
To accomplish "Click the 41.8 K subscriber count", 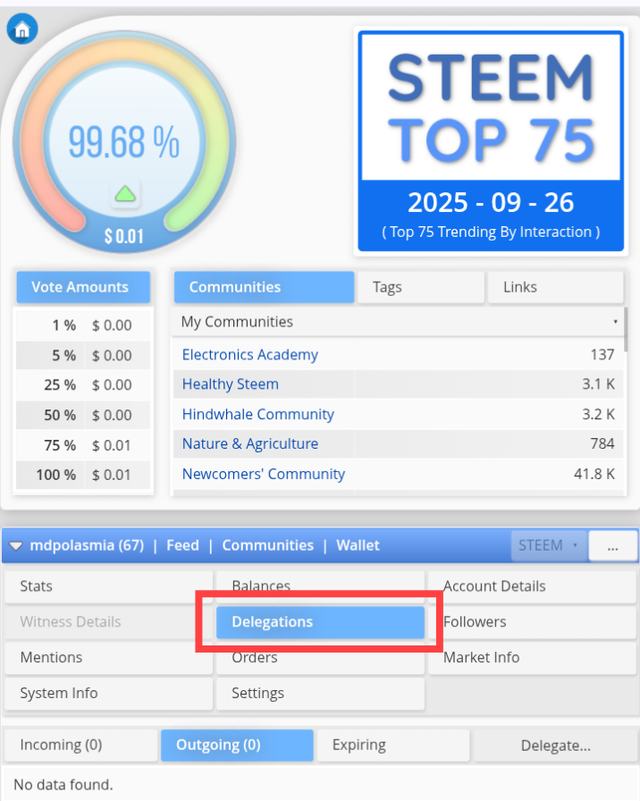I will (594, 474).
